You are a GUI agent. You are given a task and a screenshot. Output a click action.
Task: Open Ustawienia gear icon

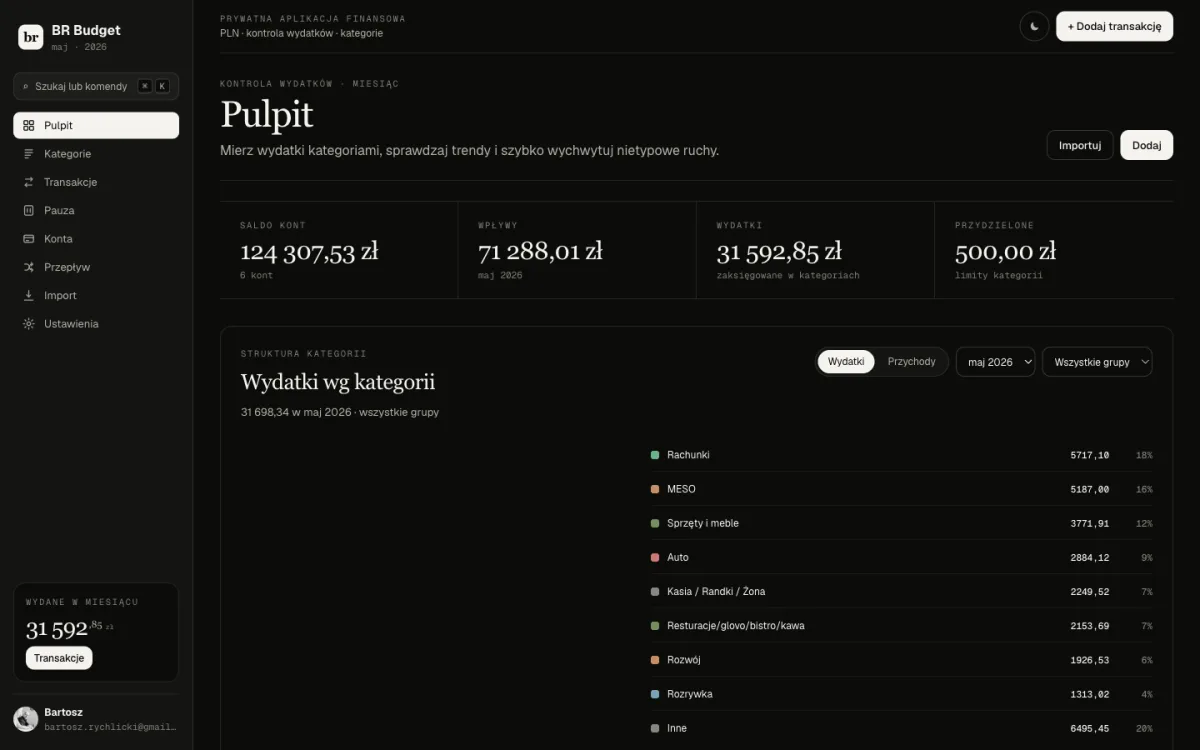[x=28, y=324]
